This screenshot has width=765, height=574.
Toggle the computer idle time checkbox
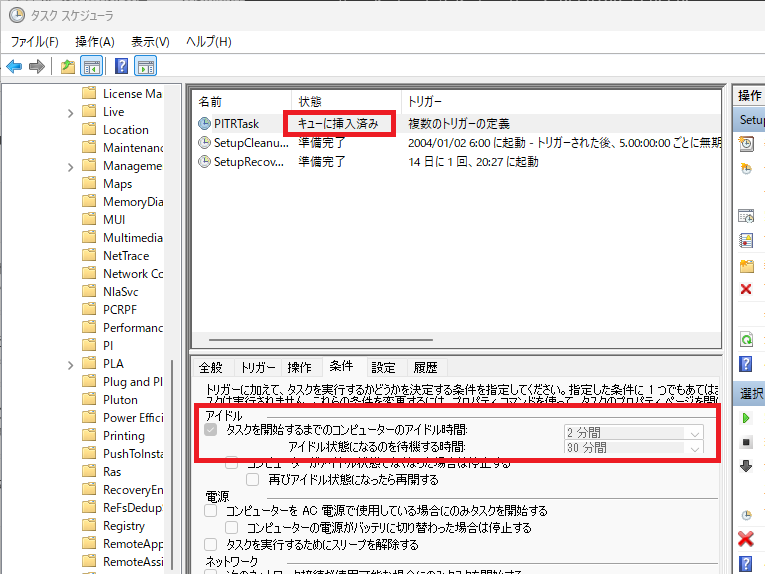tap(211, 430)
